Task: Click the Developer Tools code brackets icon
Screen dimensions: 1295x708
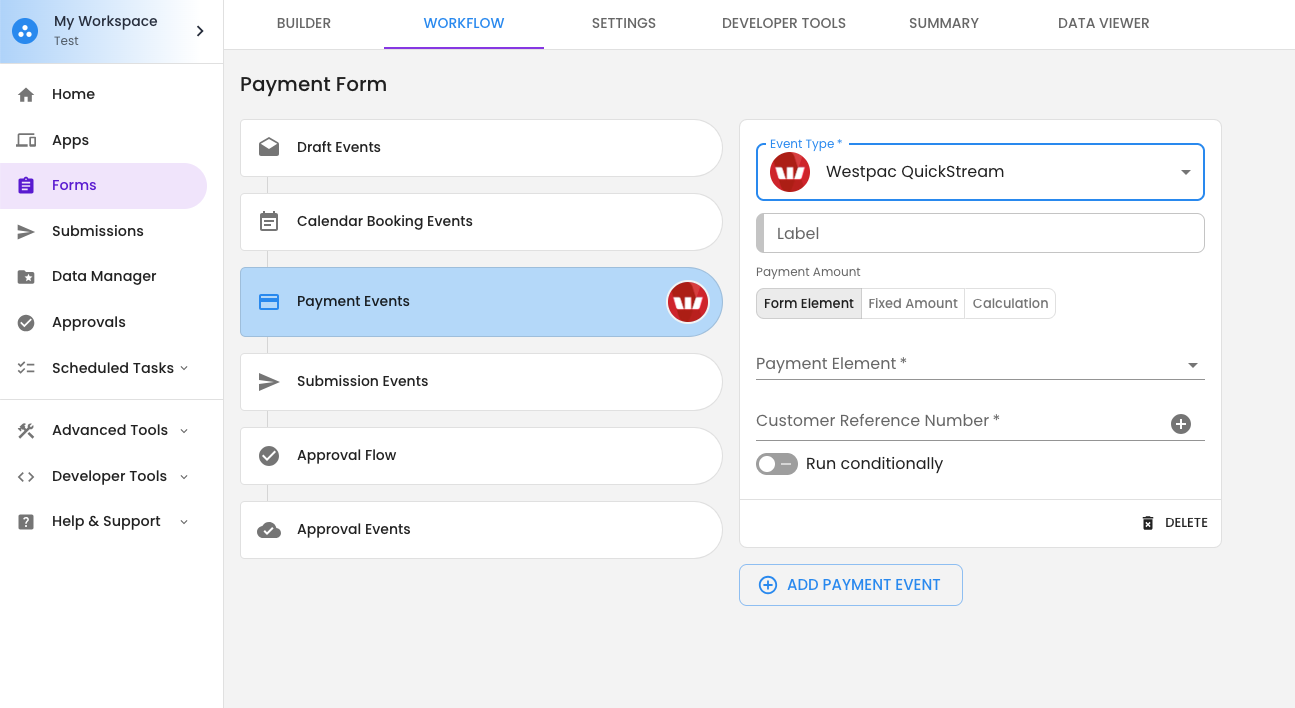Action: (26, 476)
